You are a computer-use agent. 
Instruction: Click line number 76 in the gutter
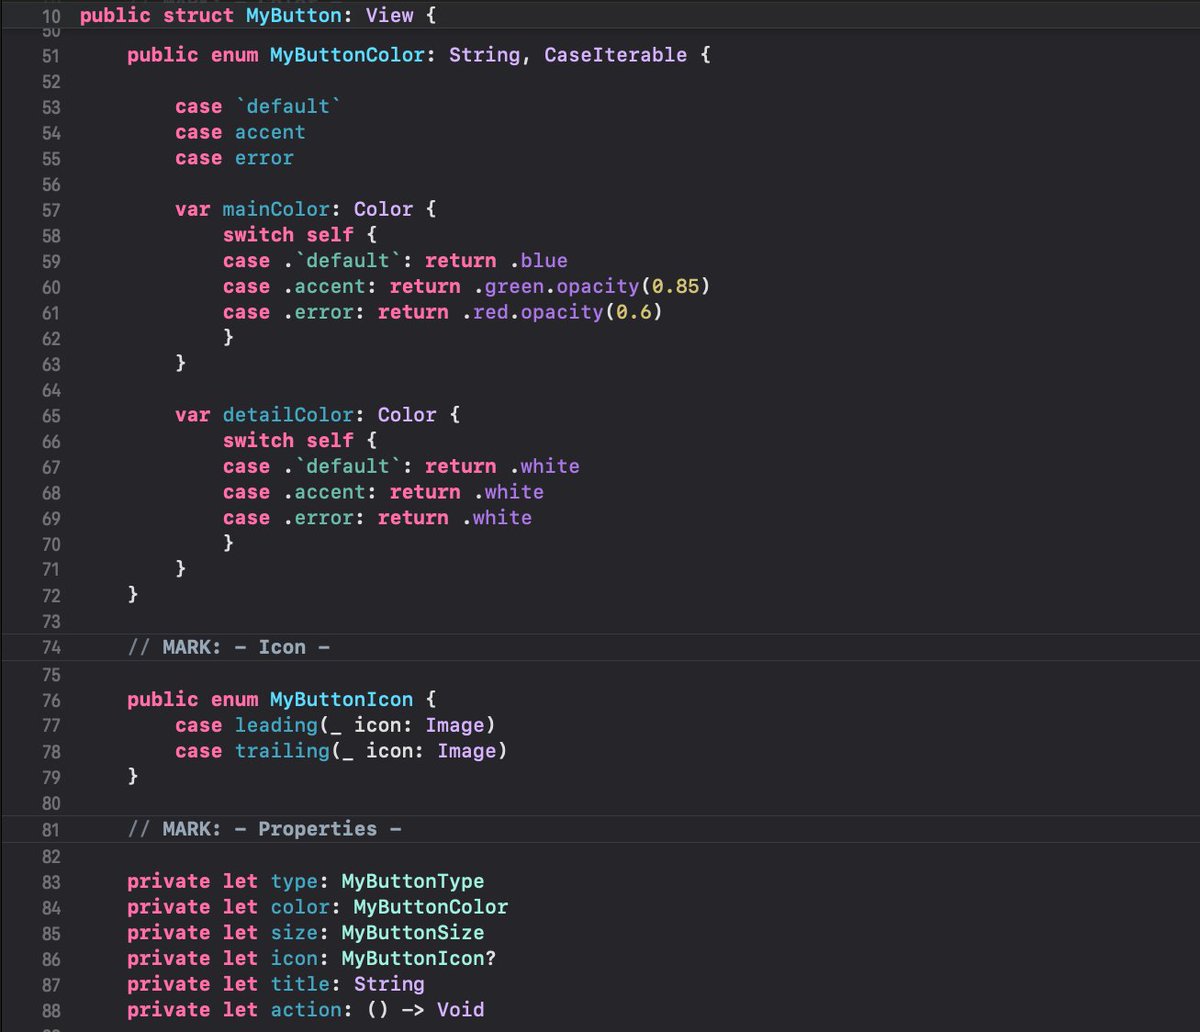51,700
